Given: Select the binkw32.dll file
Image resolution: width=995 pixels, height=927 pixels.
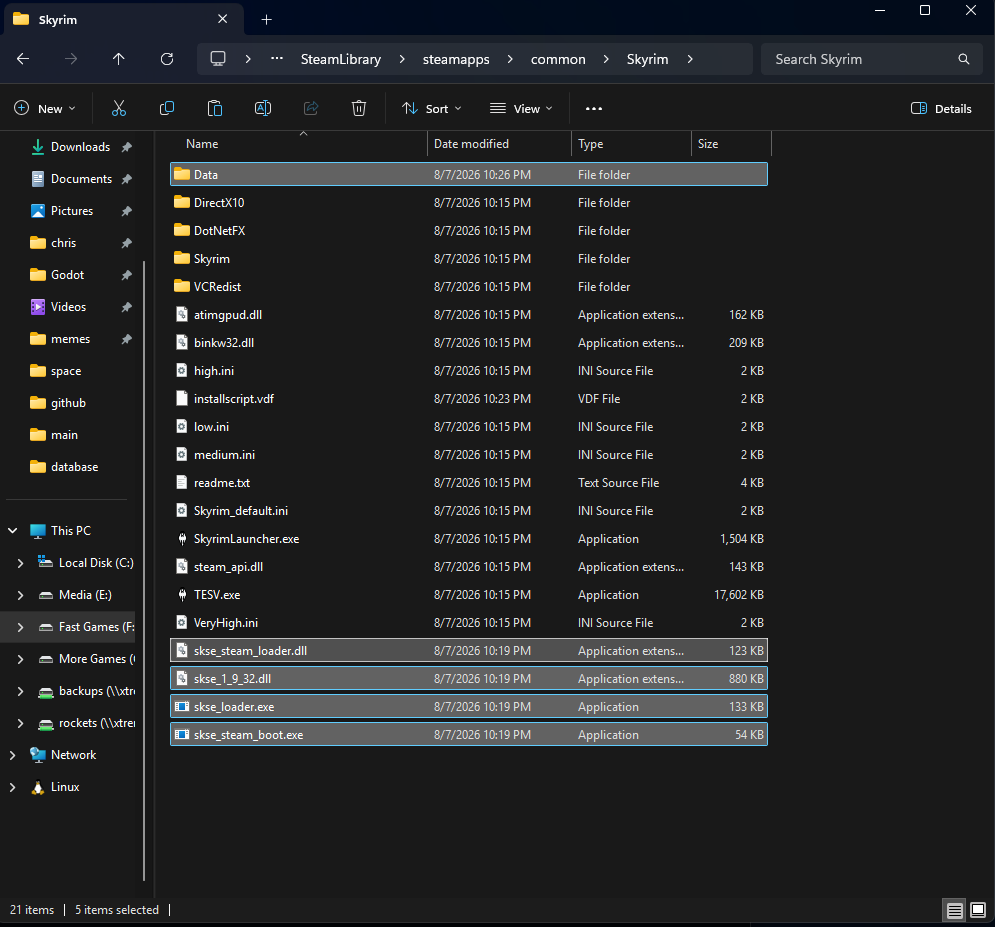Looking at the screenshot, I should click(469, 343).
